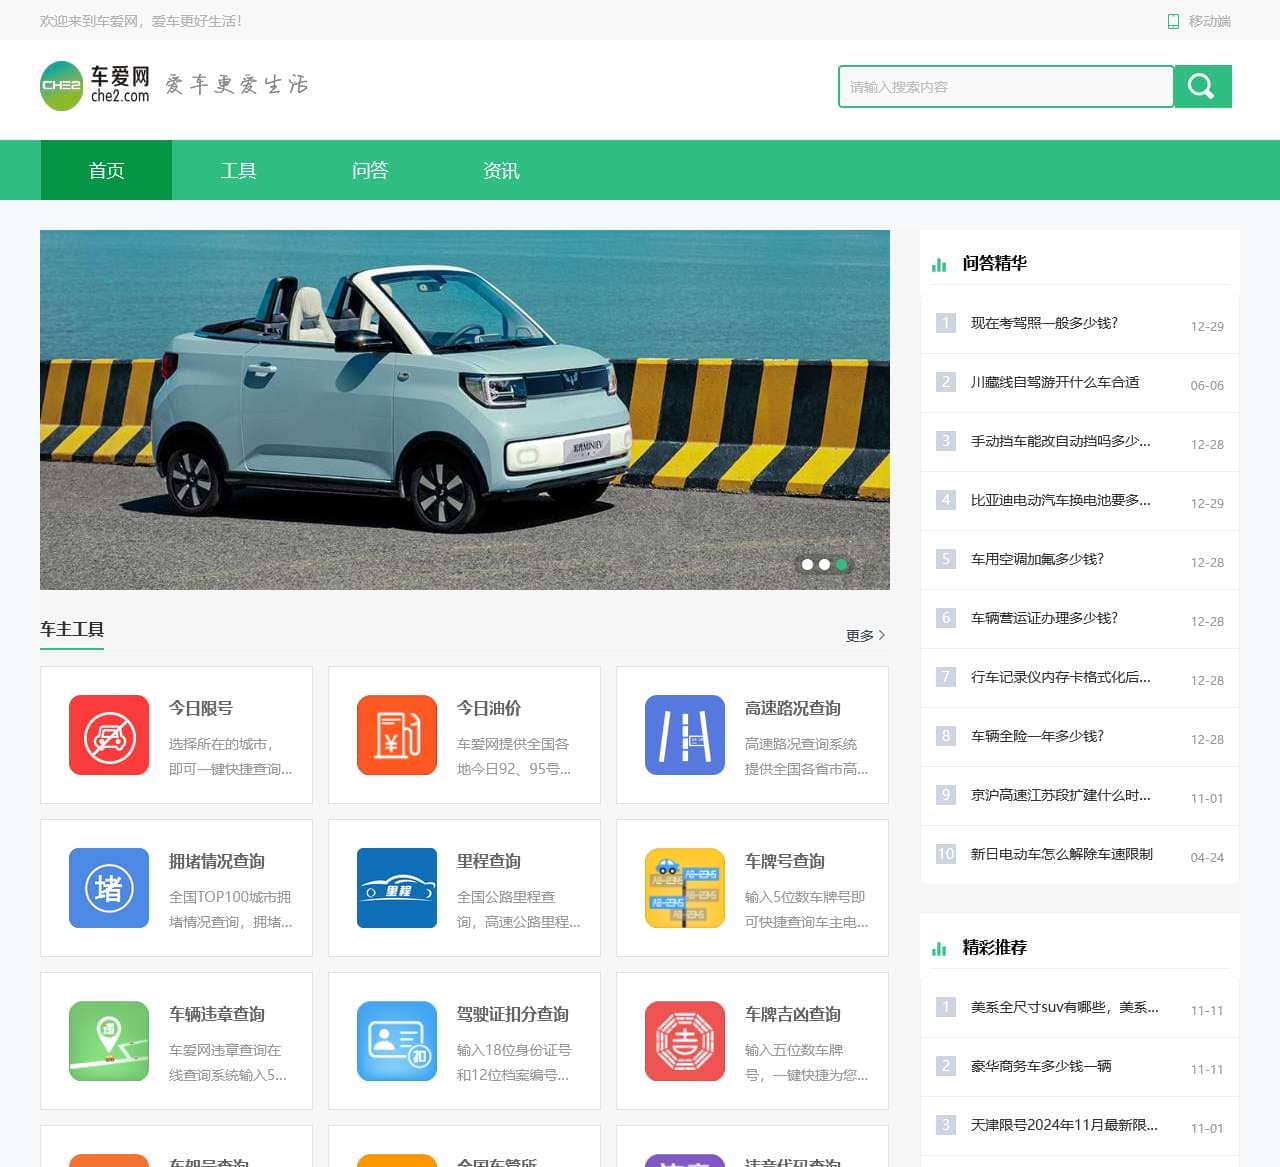
Task: Open article 美系全尺寸suv有哪些
Action: click(1065, 1007)
